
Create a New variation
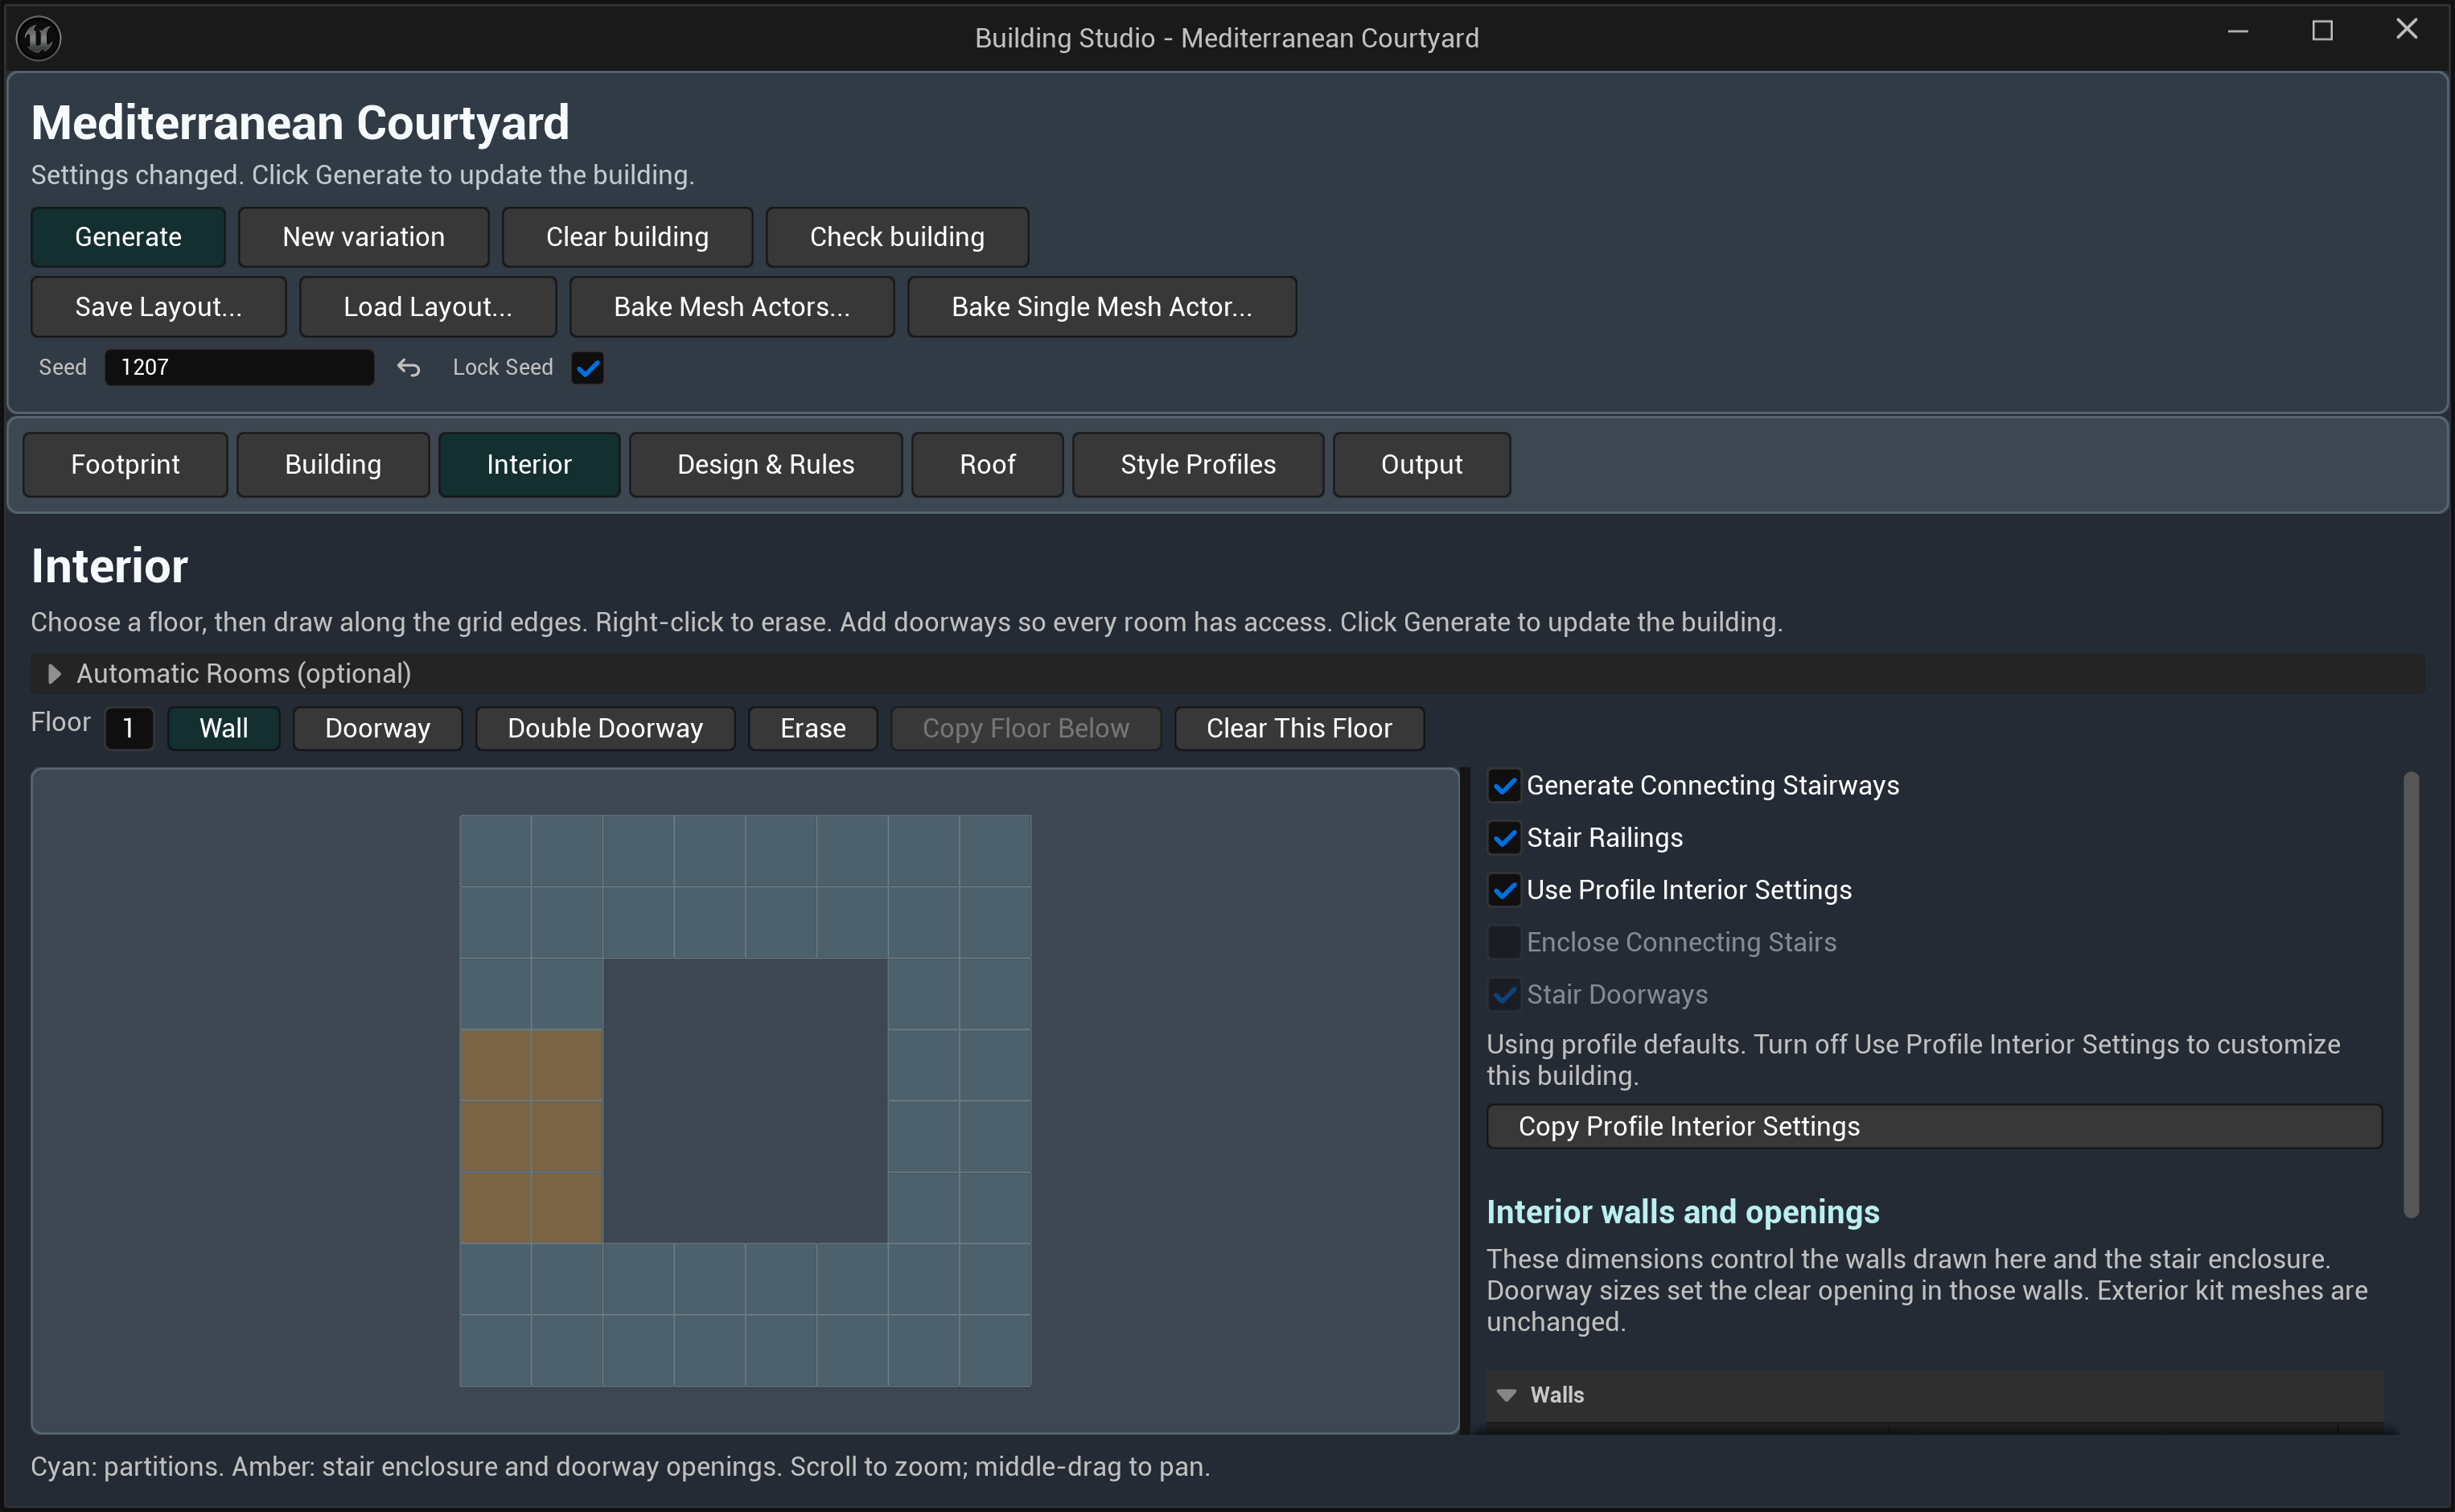click(364, 237)
